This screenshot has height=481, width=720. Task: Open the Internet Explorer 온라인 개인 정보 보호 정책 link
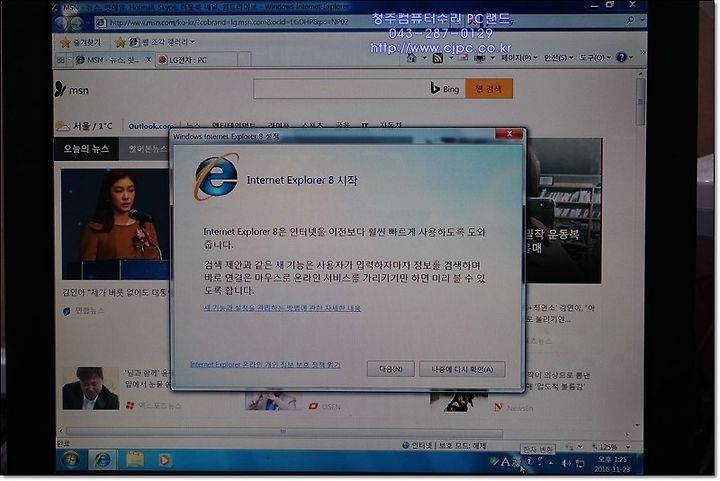[265, 364]
